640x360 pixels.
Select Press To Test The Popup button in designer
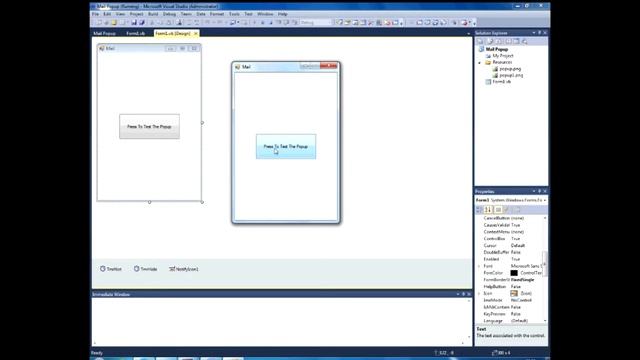pyautogui.click(x=149, y=127)
